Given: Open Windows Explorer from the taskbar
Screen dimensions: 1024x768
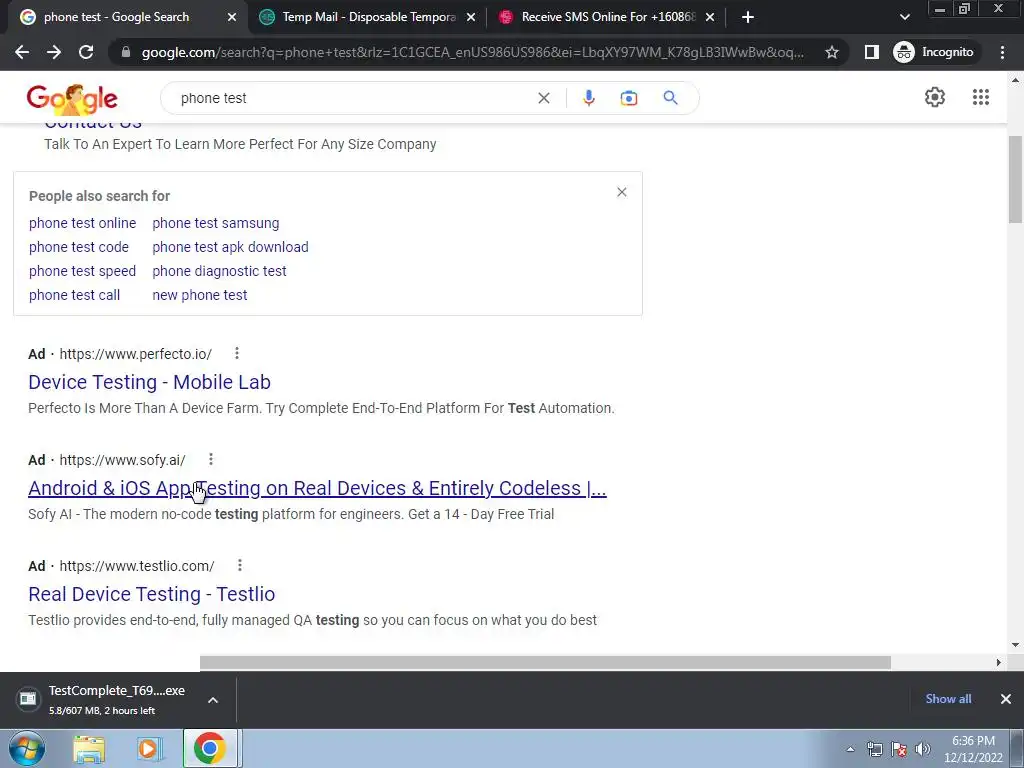Looking at the screenshot, I should point(89,748).
